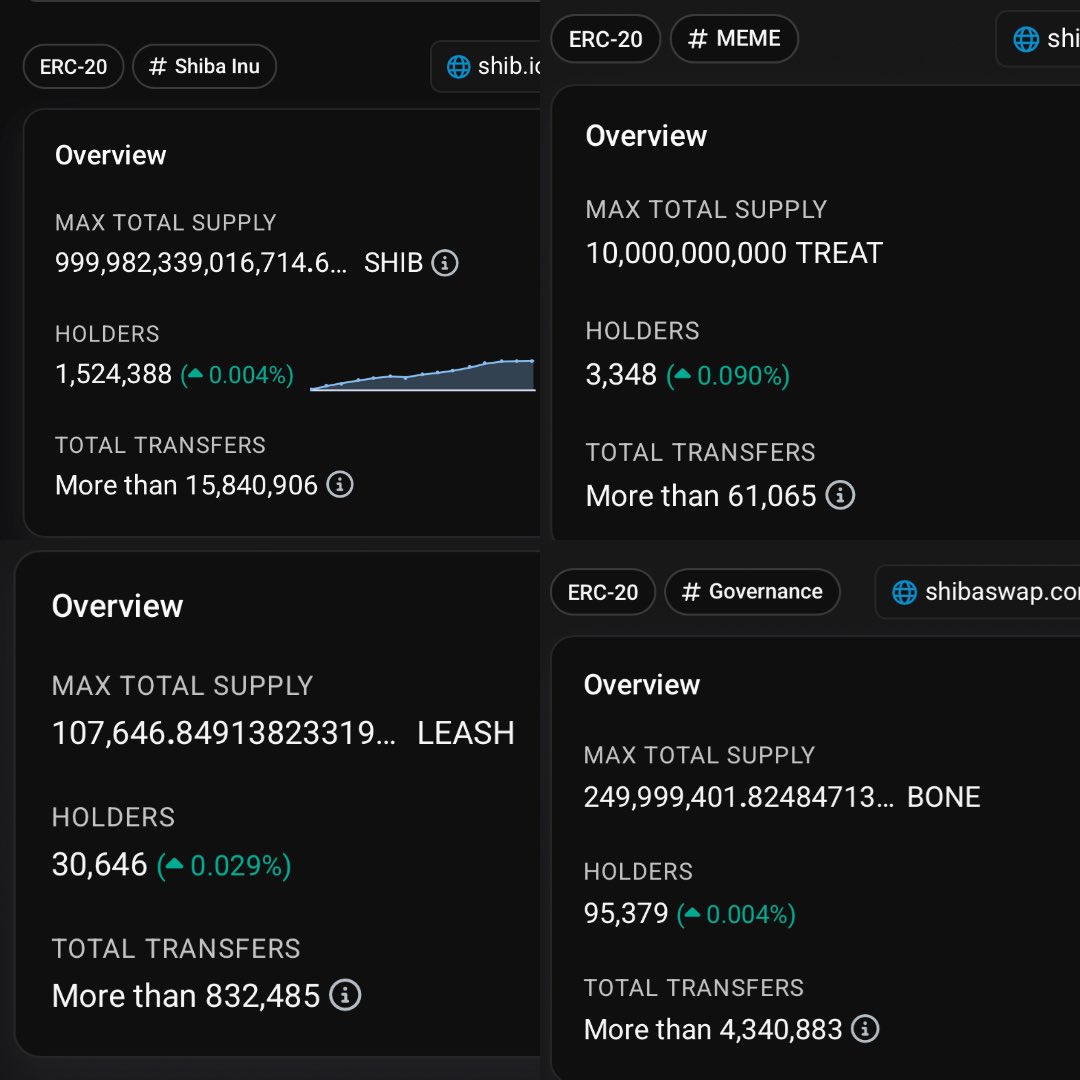Click the LEASH supply value 107,646.84913823319...
Screen dimensions: 1080x1080
coord(225,733)
